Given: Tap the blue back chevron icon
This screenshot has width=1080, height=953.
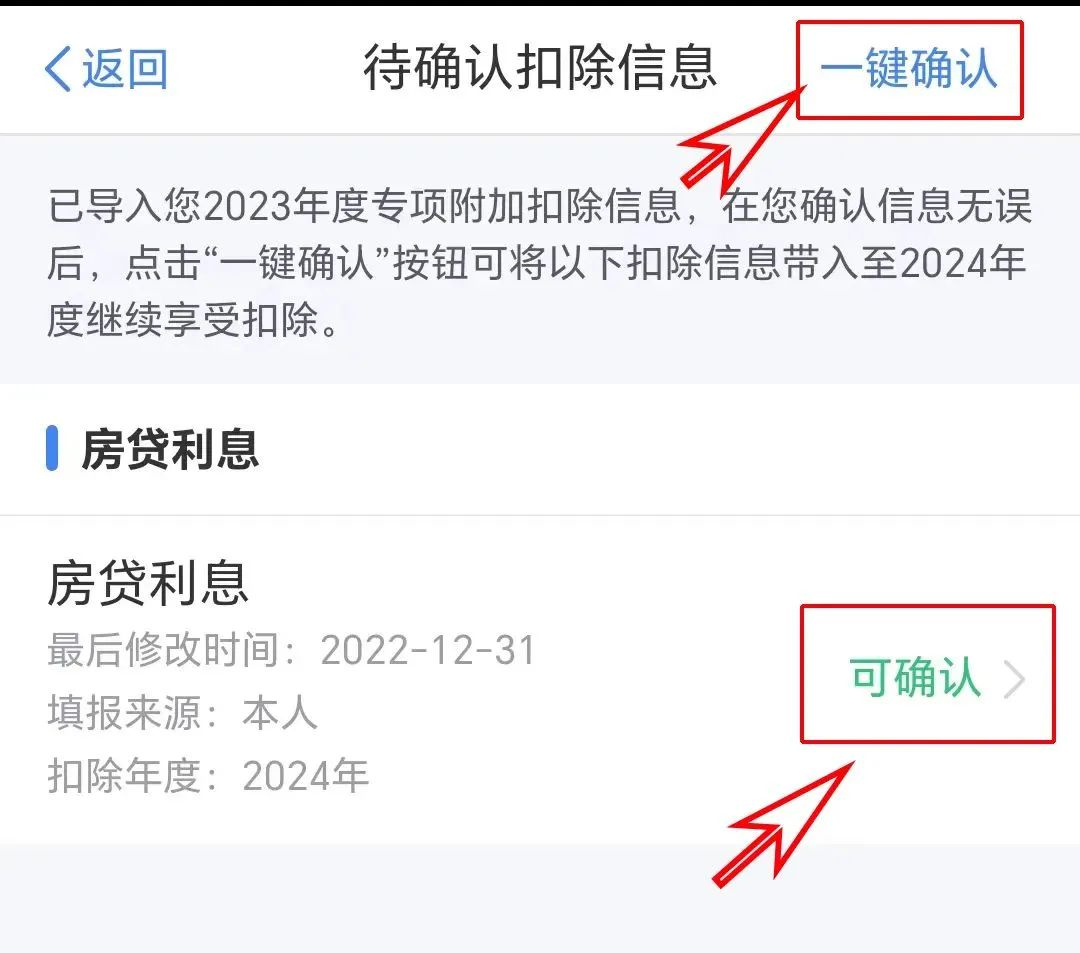Looking at the screenshot, I should [x=58, y=69].
